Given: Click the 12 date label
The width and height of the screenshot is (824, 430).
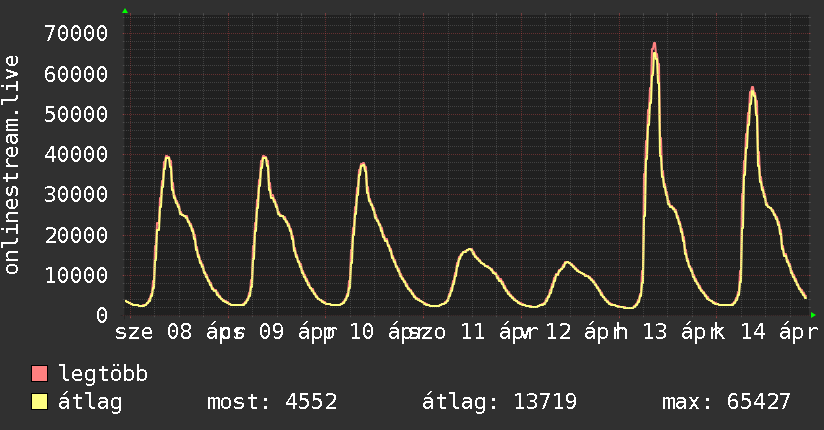Looking at the screenshot, I should coord(558,332).
